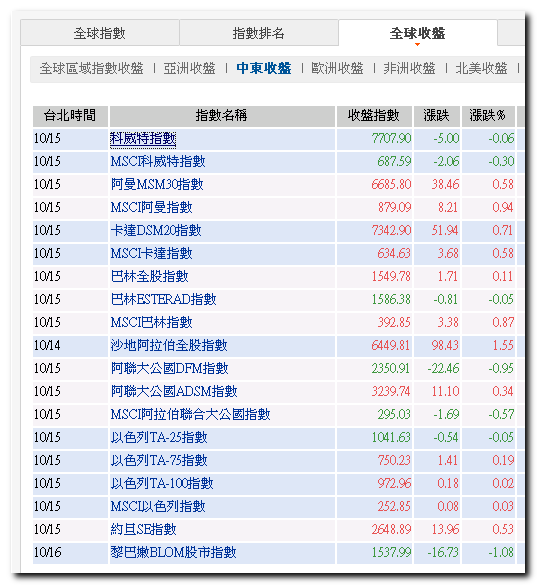
Task: Open 非洲收盤 section
Action: tap(409, 68)
